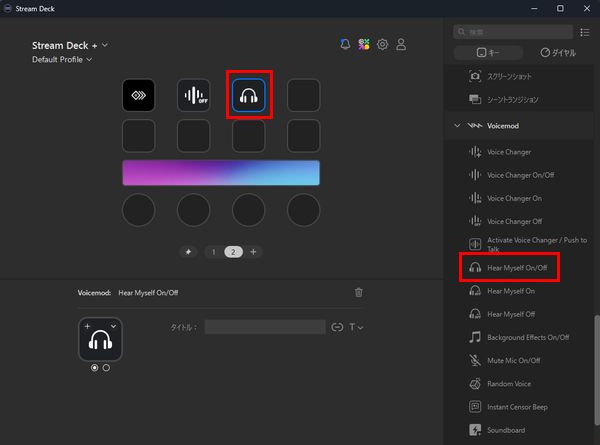
Task: Click the Soundboard action icon
Action: (475, 430)
